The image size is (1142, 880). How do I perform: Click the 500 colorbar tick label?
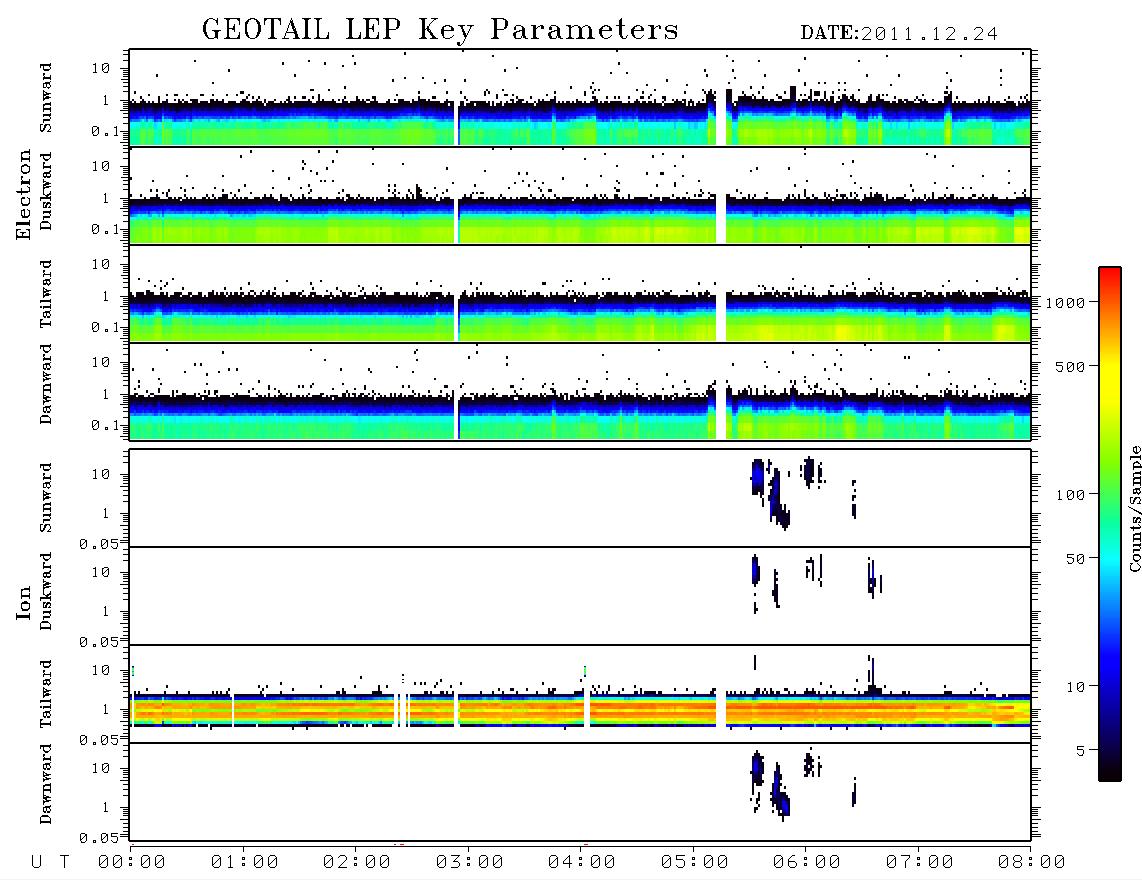1071,367
